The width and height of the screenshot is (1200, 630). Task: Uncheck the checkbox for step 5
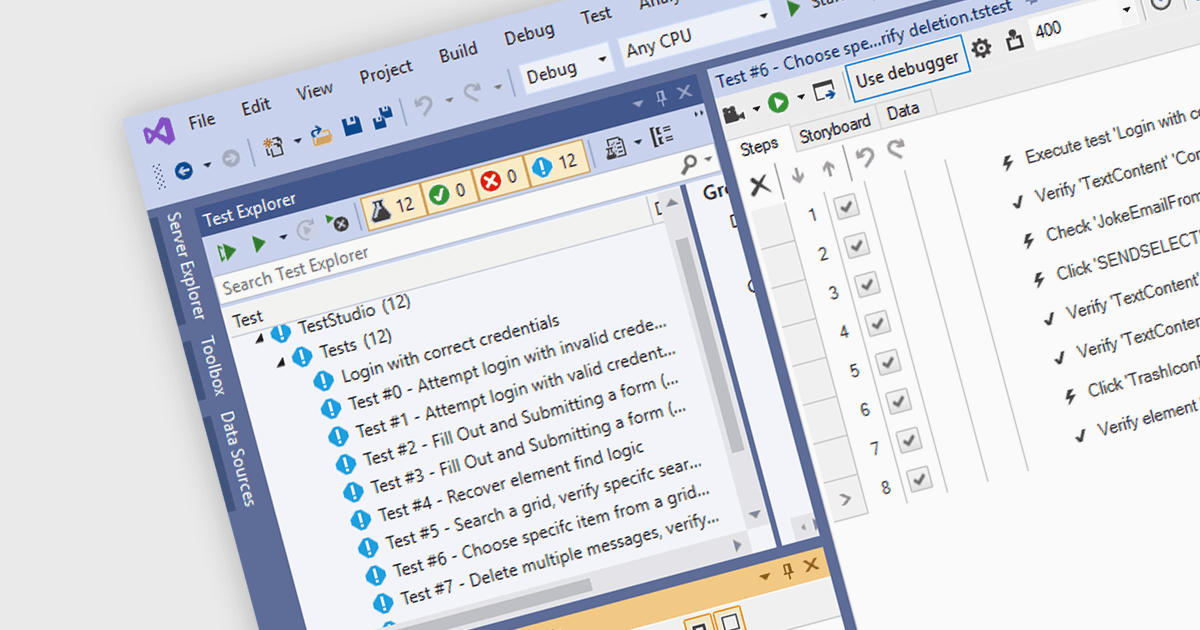click(x=888, y=362)
